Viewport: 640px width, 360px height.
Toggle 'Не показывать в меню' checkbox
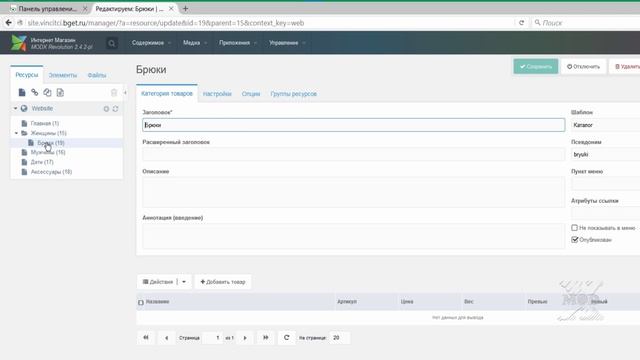tap(574, 227)
